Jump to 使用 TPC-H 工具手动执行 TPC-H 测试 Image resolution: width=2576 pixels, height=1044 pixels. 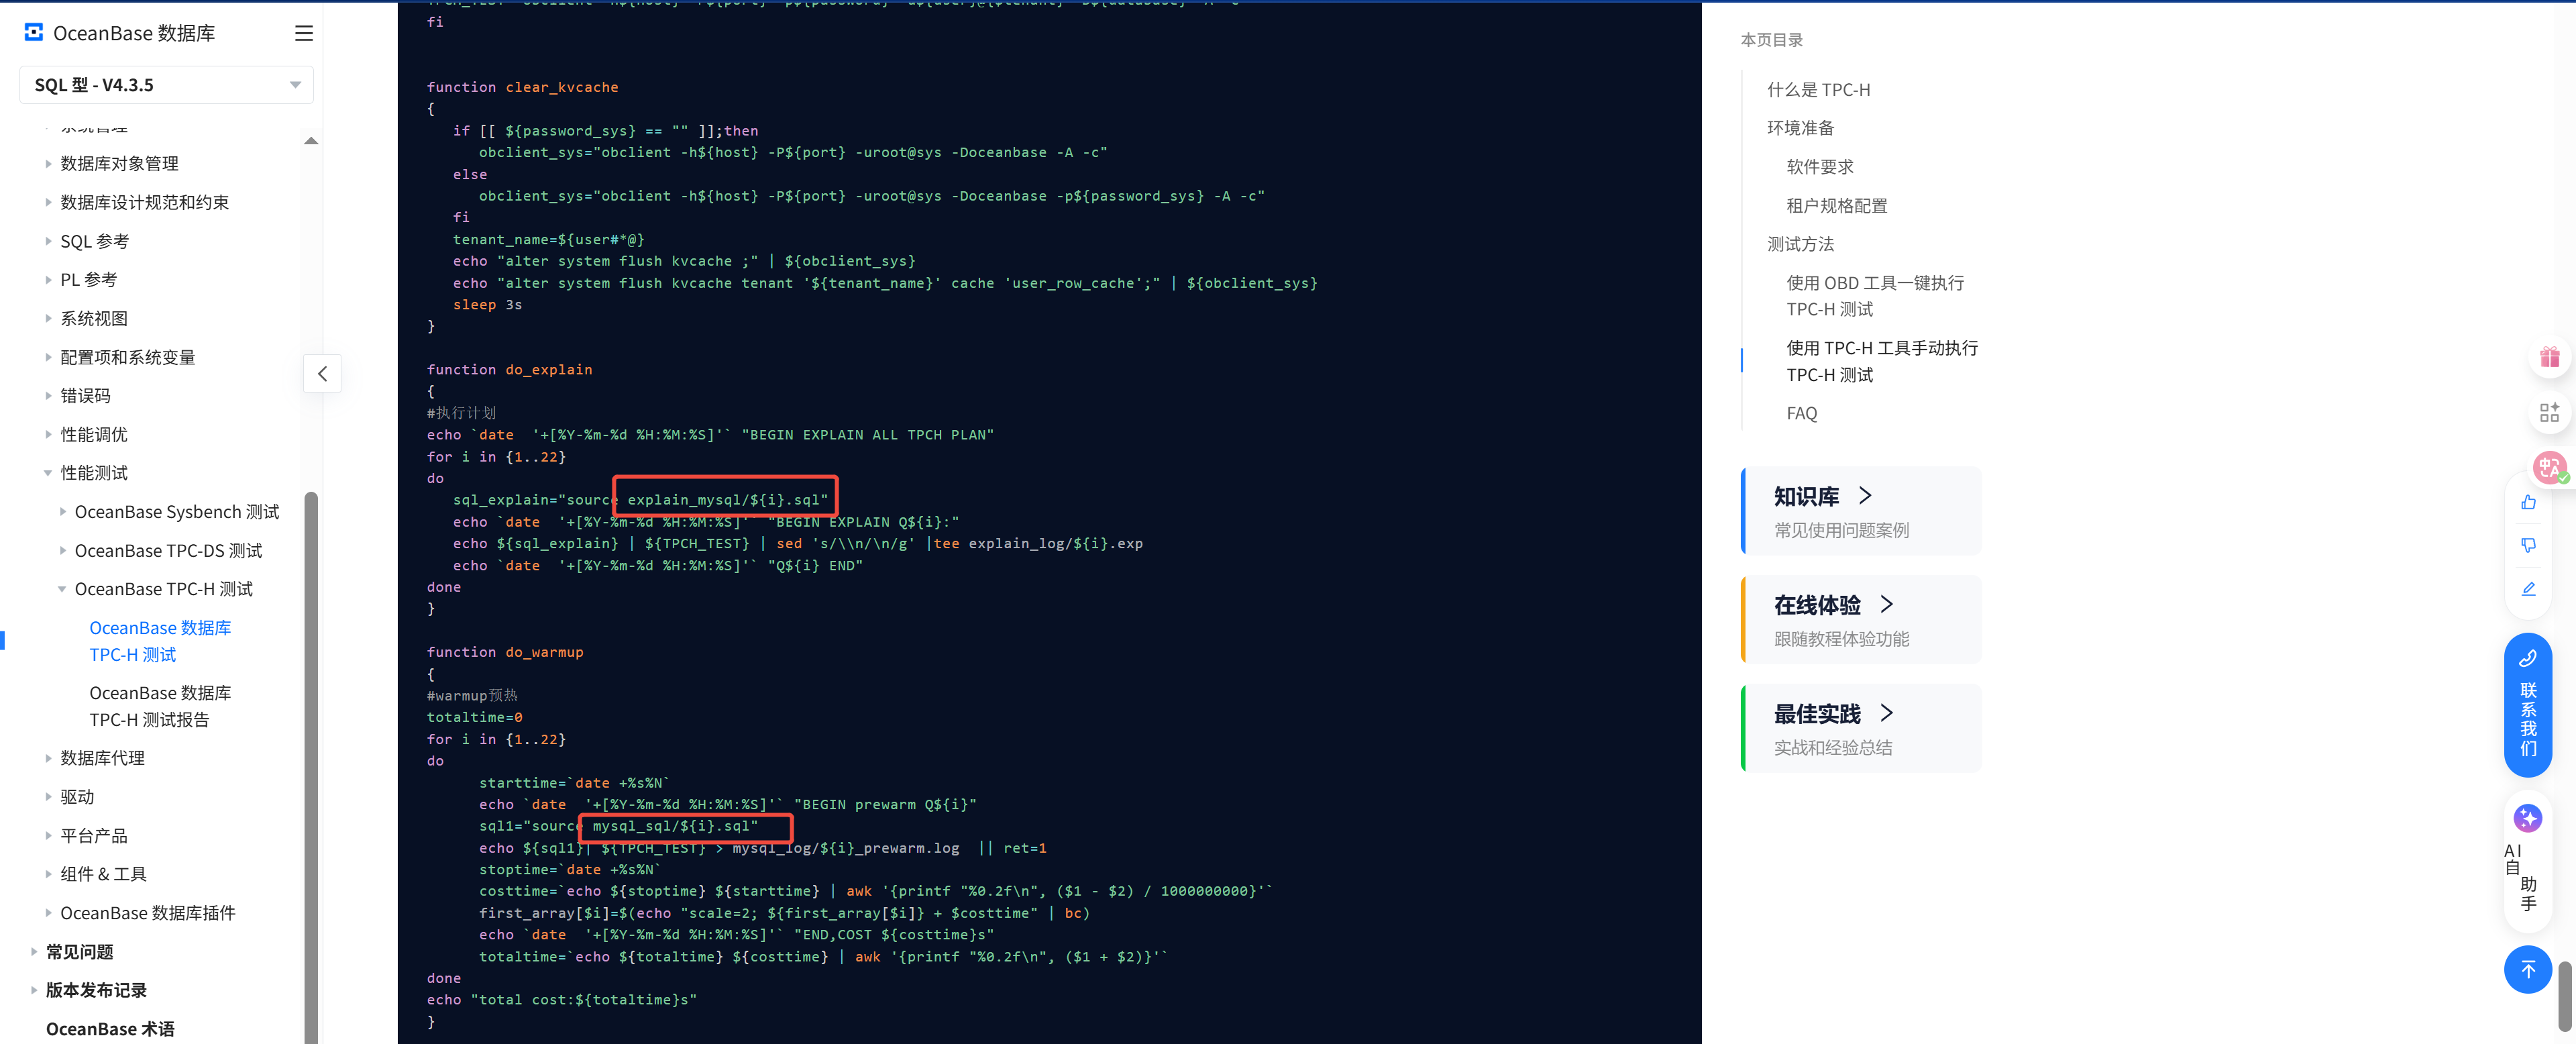[1882, 361]
